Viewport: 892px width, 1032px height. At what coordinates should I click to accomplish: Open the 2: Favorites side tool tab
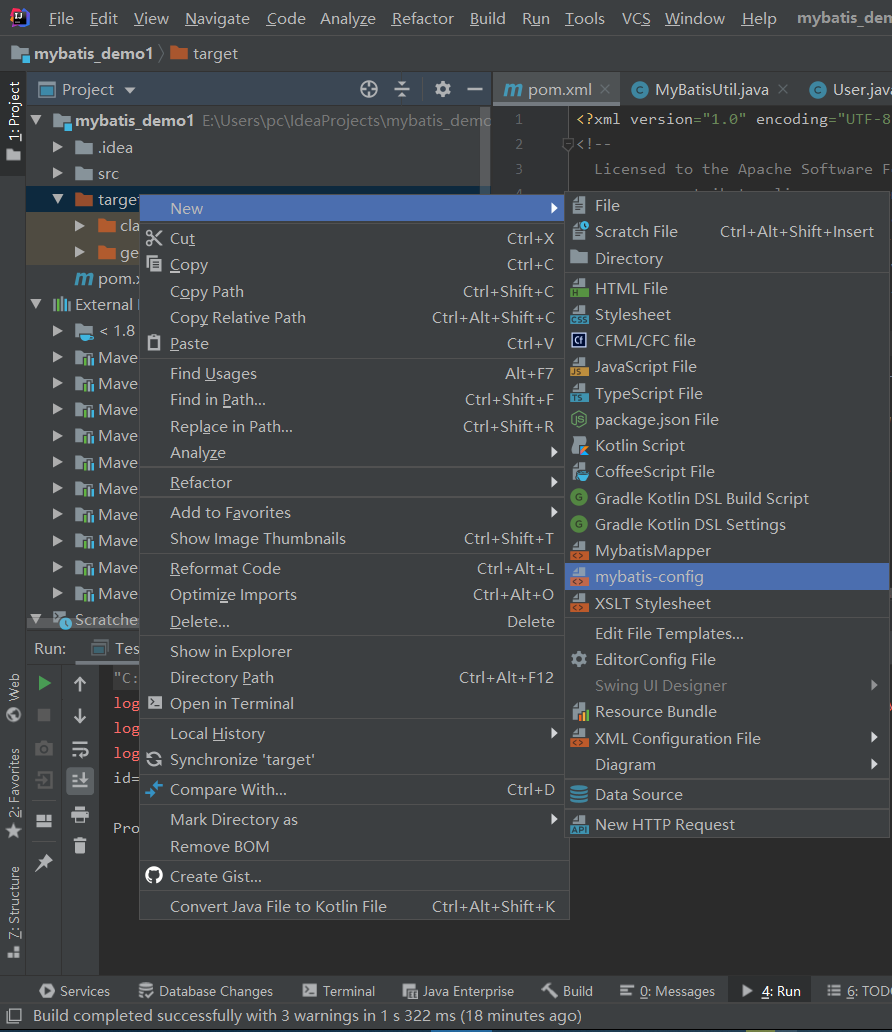point(13,792)
